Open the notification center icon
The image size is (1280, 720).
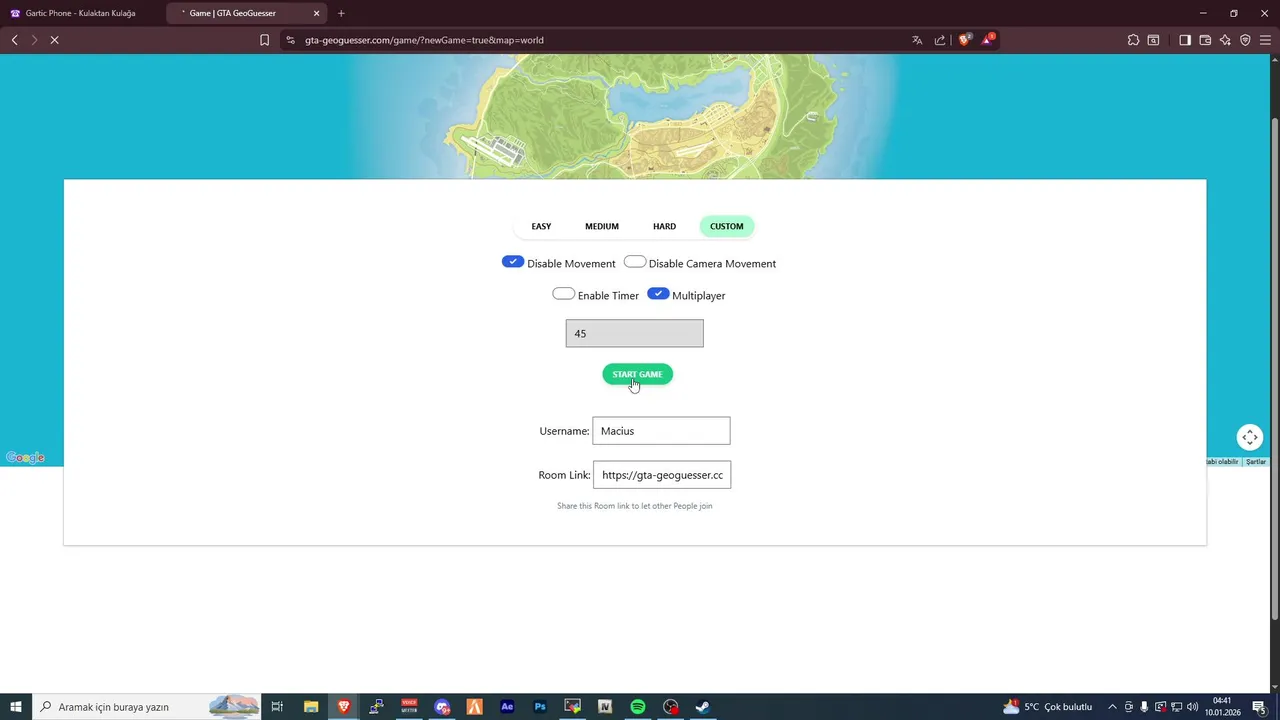point(1259,707)
